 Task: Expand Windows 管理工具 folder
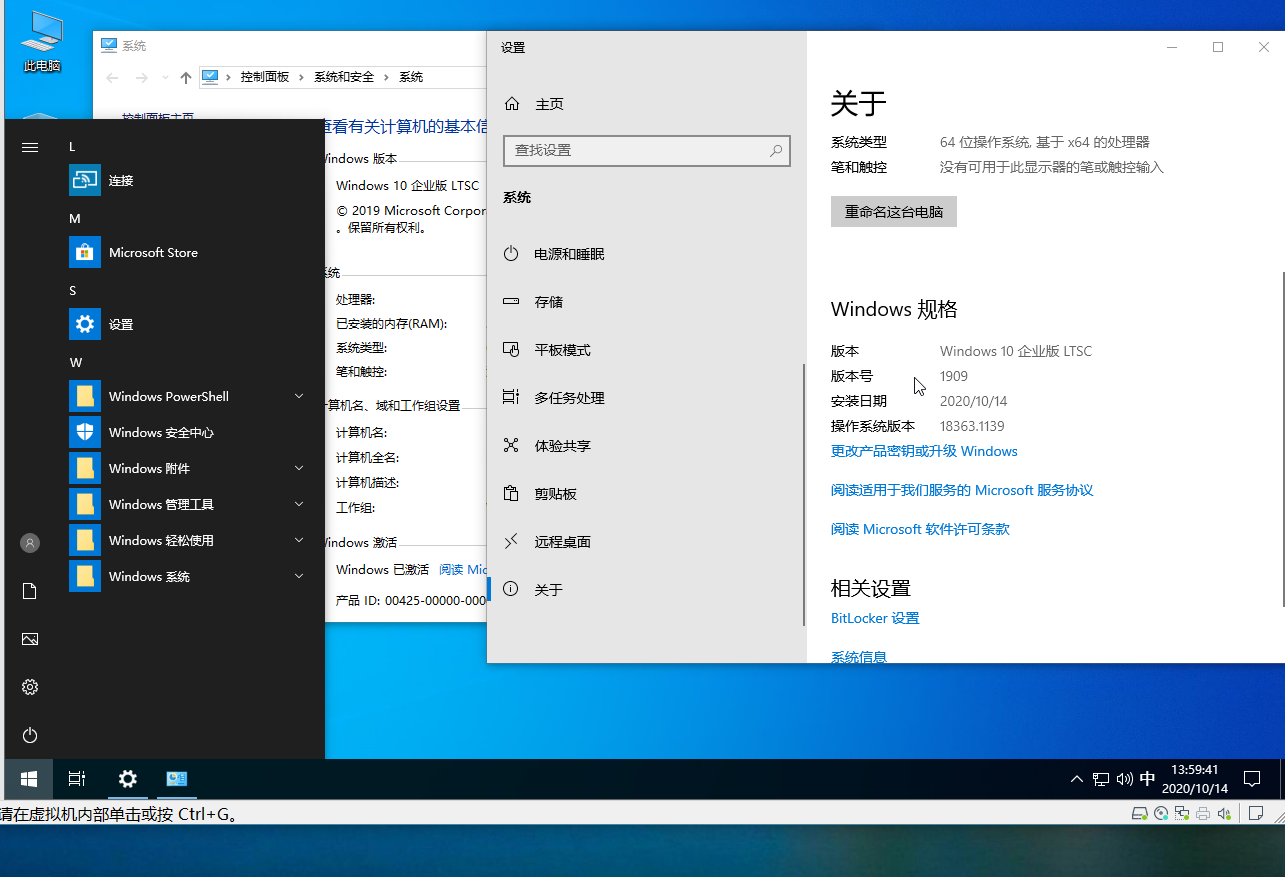(299, 505)
